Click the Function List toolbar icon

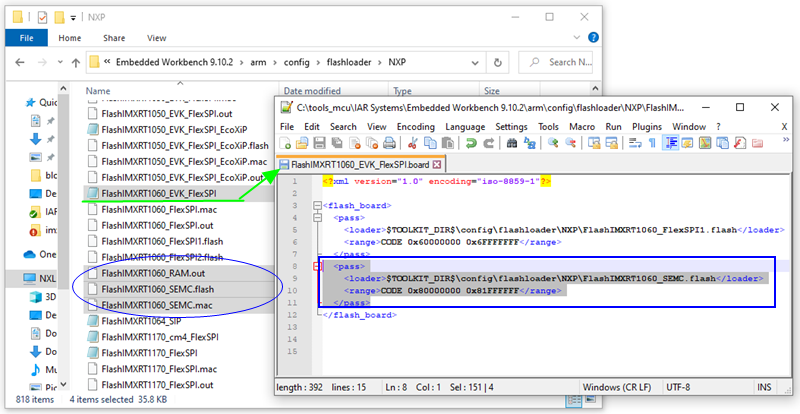pyautogui.click(x=740, y=143)
